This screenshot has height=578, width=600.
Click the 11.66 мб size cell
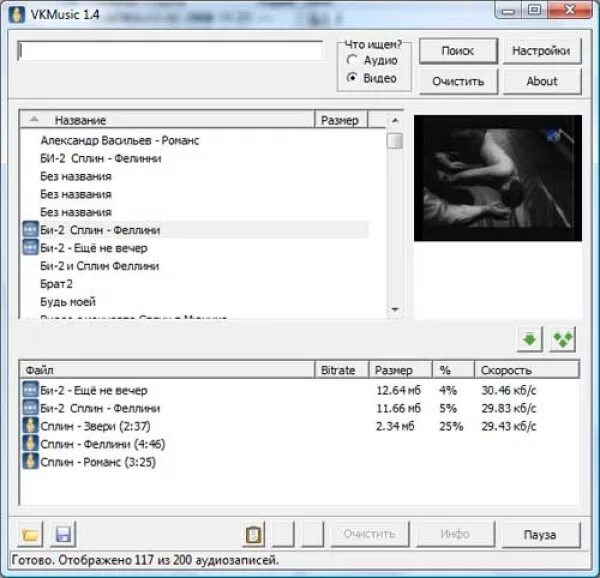pos(398,408)
